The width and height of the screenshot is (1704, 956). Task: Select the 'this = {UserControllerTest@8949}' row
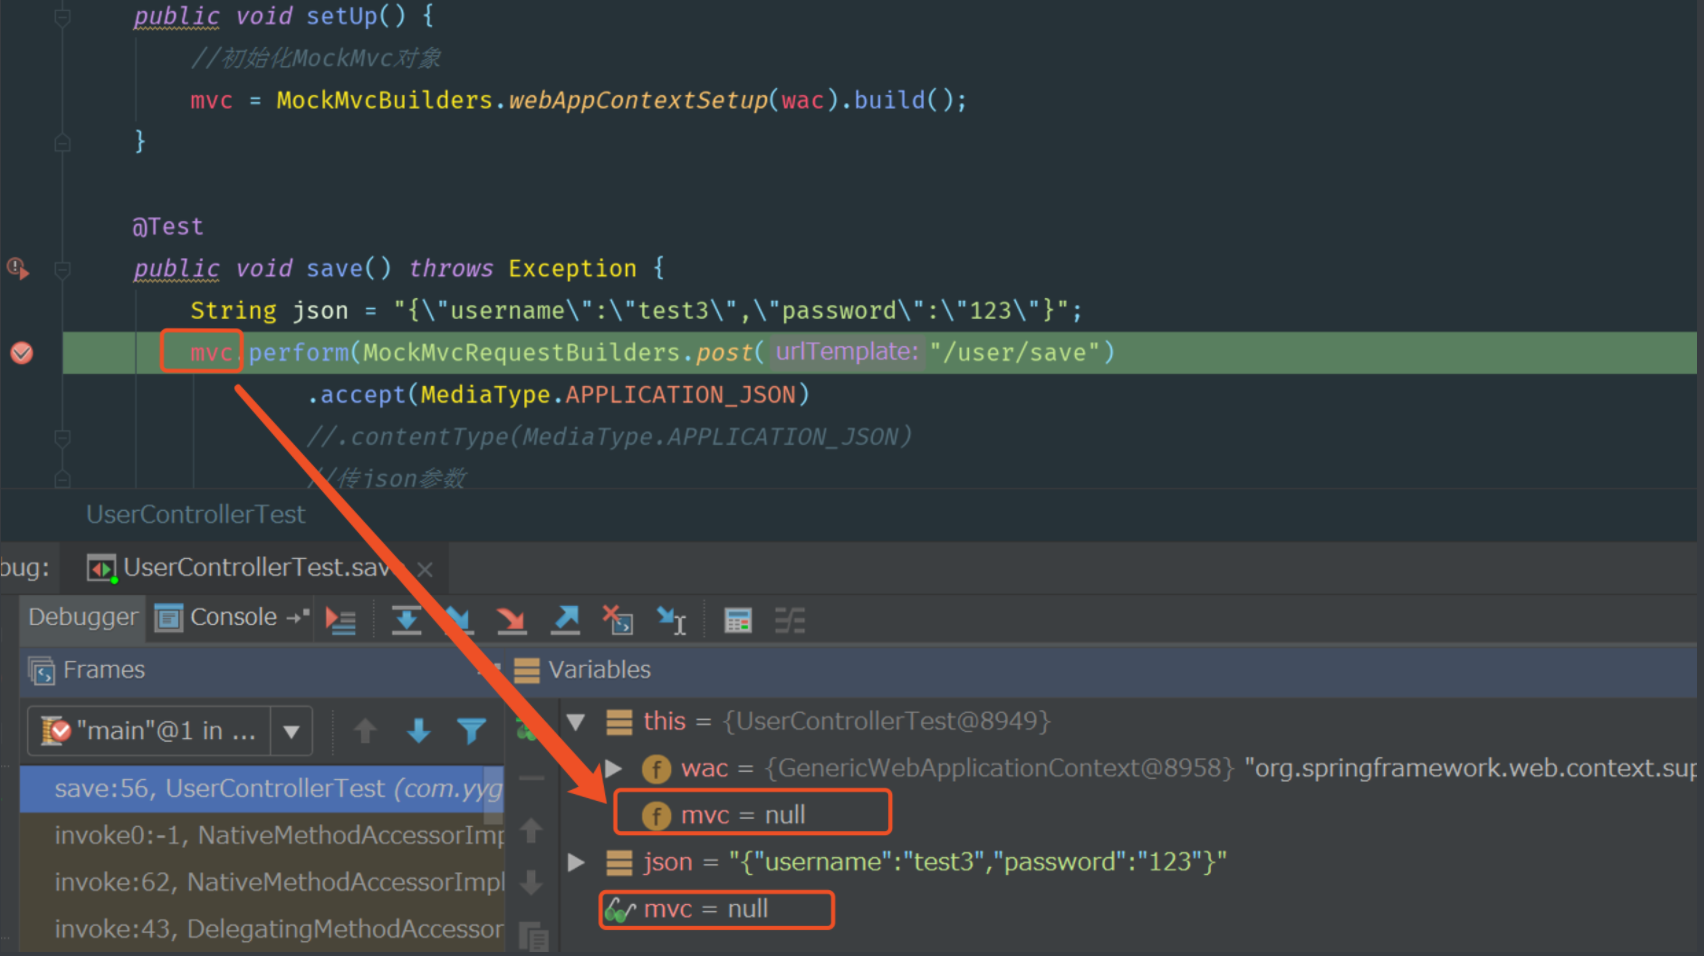847,721
